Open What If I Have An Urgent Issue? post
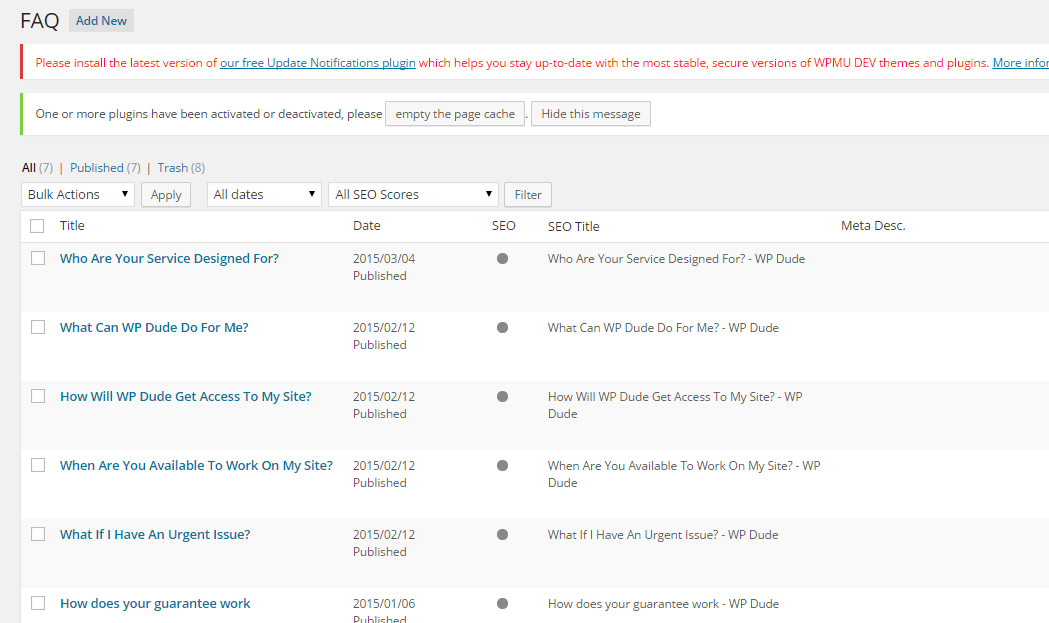The height and width of the screenshot is (623, 1049). coord(155,534)
